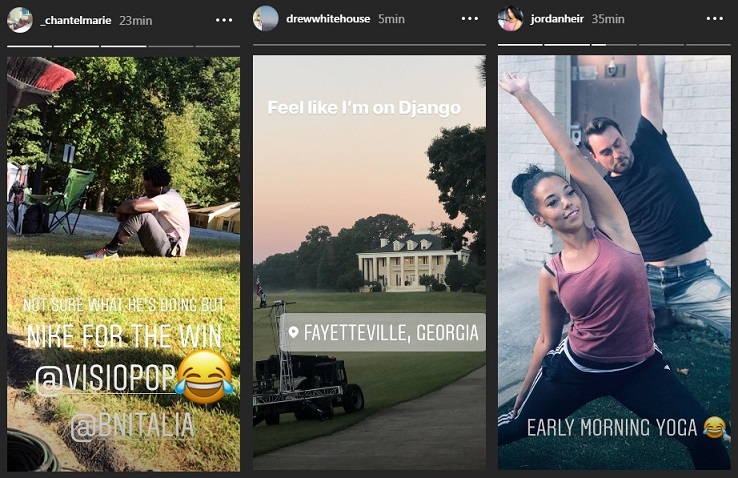This screenshot has width=738, height=478.
Task: Click drewwhitehouse's story progress bar
Action: point(369,45)
